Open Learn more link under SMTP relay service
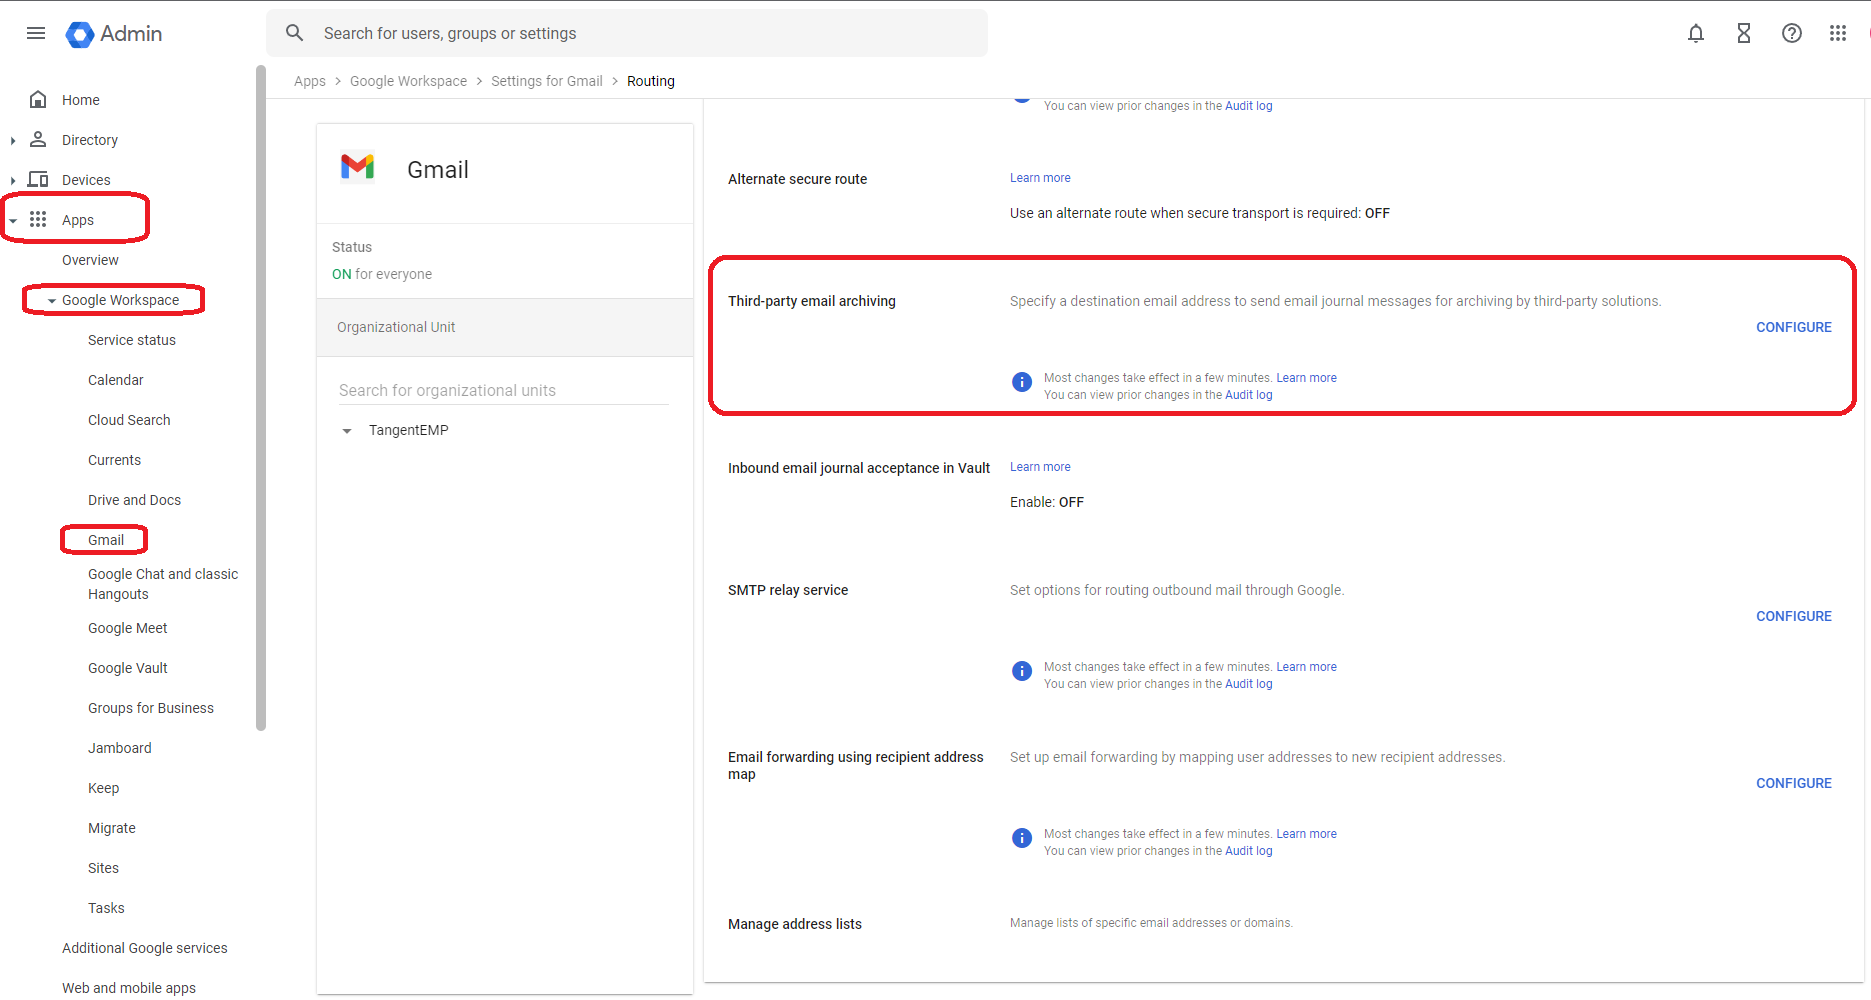This screenshot has width=1871, height=1000. (1306, 667)
